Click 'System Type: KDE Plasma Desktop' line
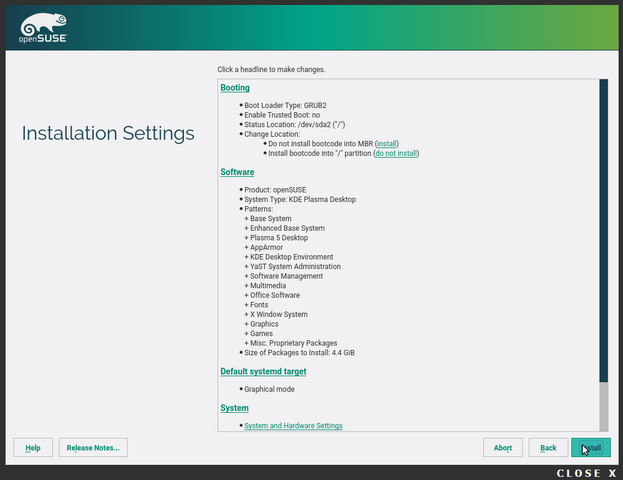This screenshot has height=480, width=623. 300,199
